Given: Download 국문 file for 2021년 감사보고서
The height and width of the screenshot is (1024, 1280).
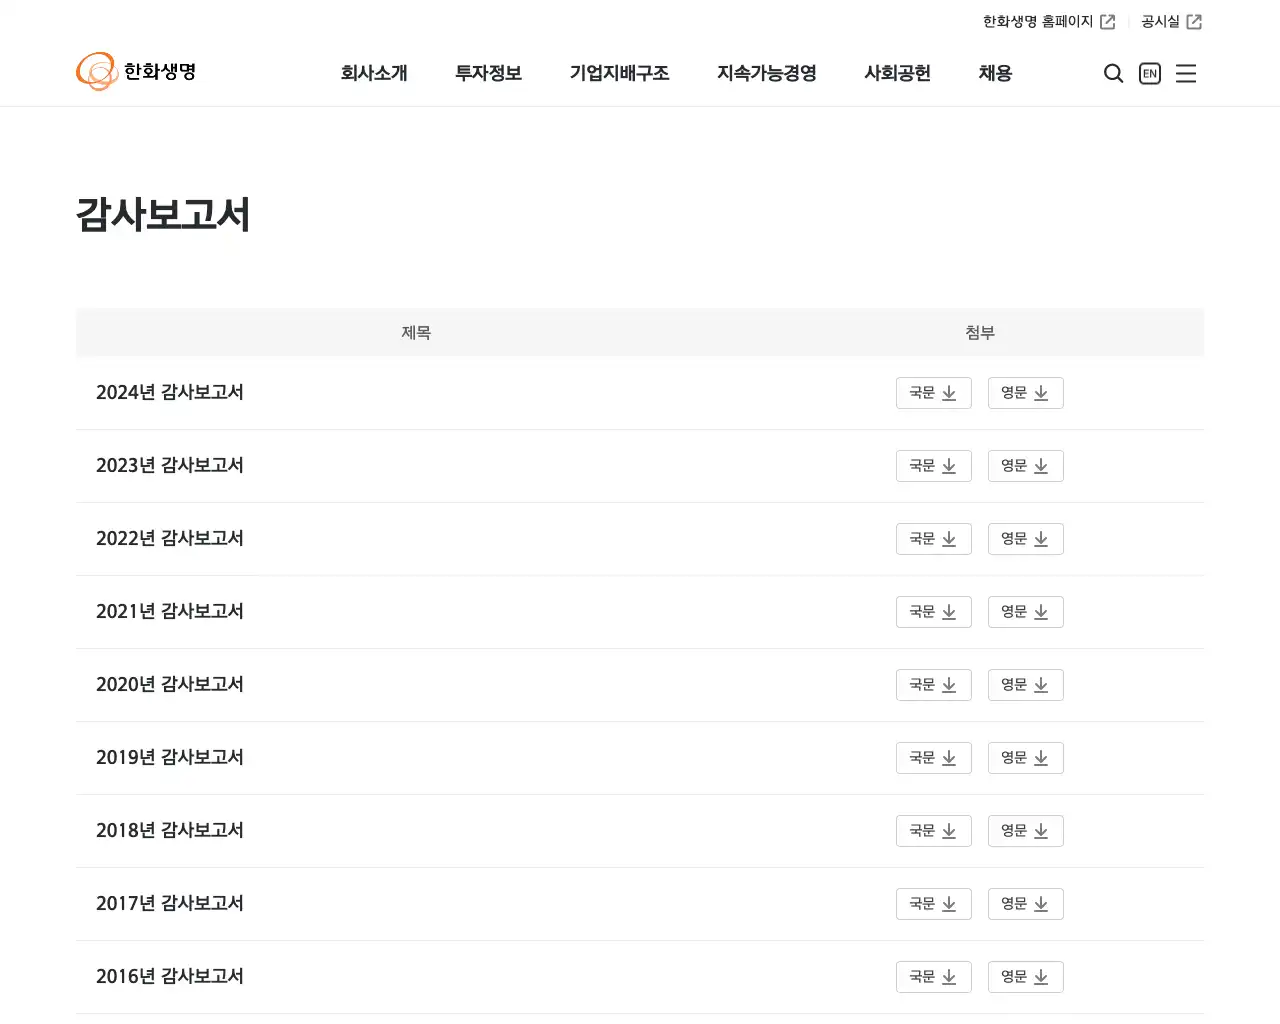Looking at the screenshot, I should [933, 611].
